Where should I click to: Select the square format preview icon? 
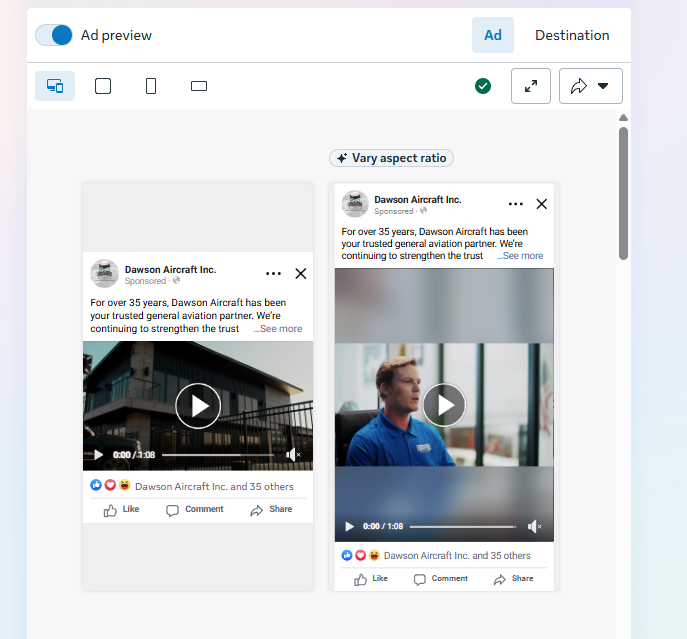tap(103, 86)
